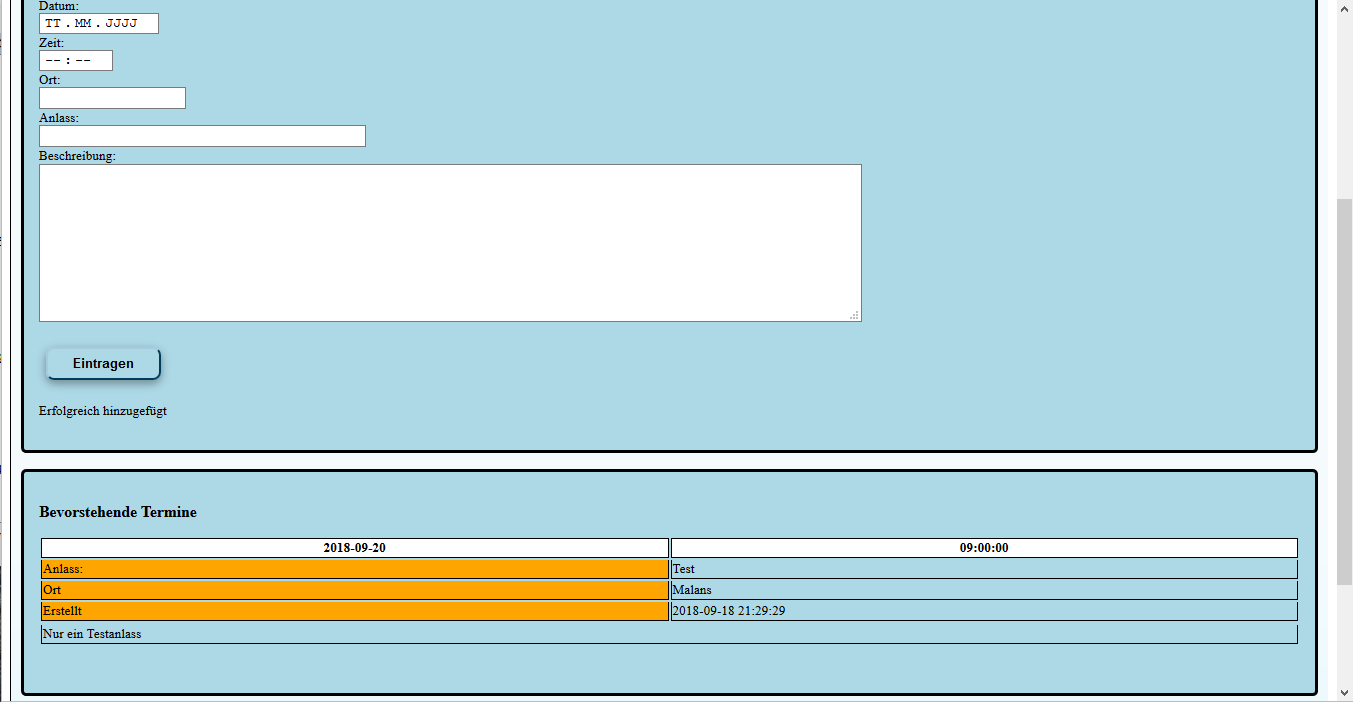Focus the Anlass text input in the form
1353x702 pixels.
[x=202, y=136]
